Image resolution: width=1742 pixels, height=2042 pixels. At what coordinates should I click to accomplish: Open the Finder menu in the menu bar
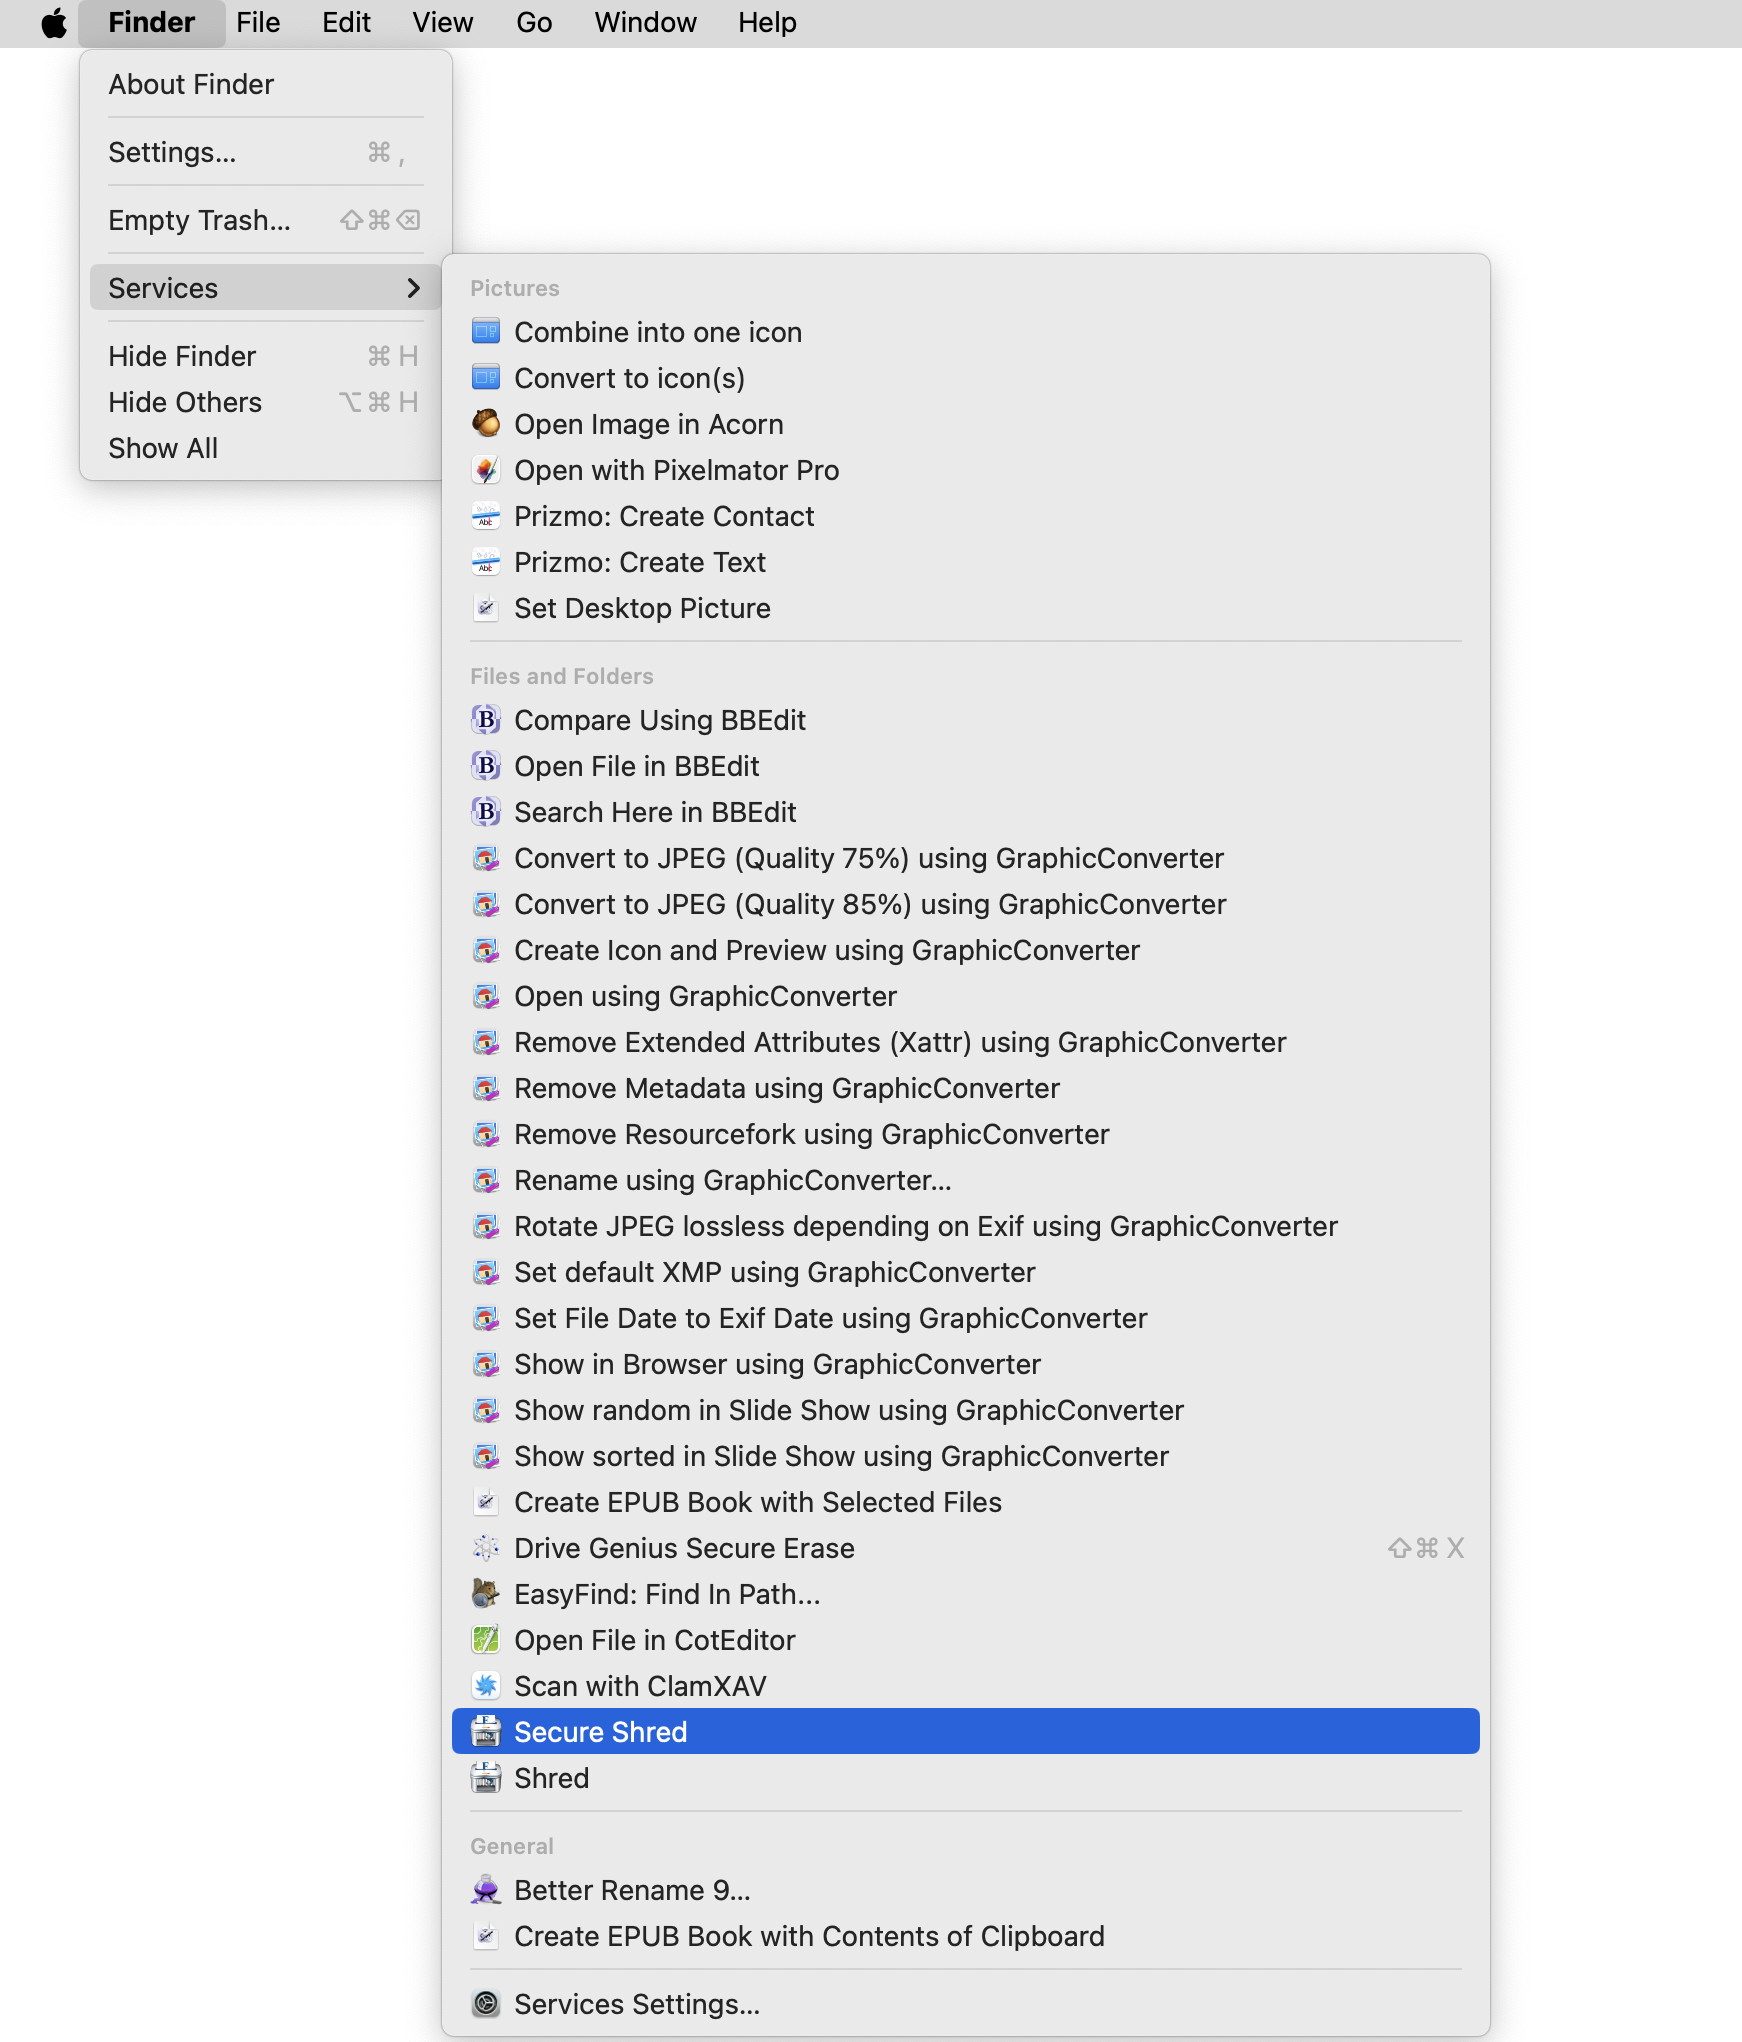pyautogui.click(x=152, y=23)
